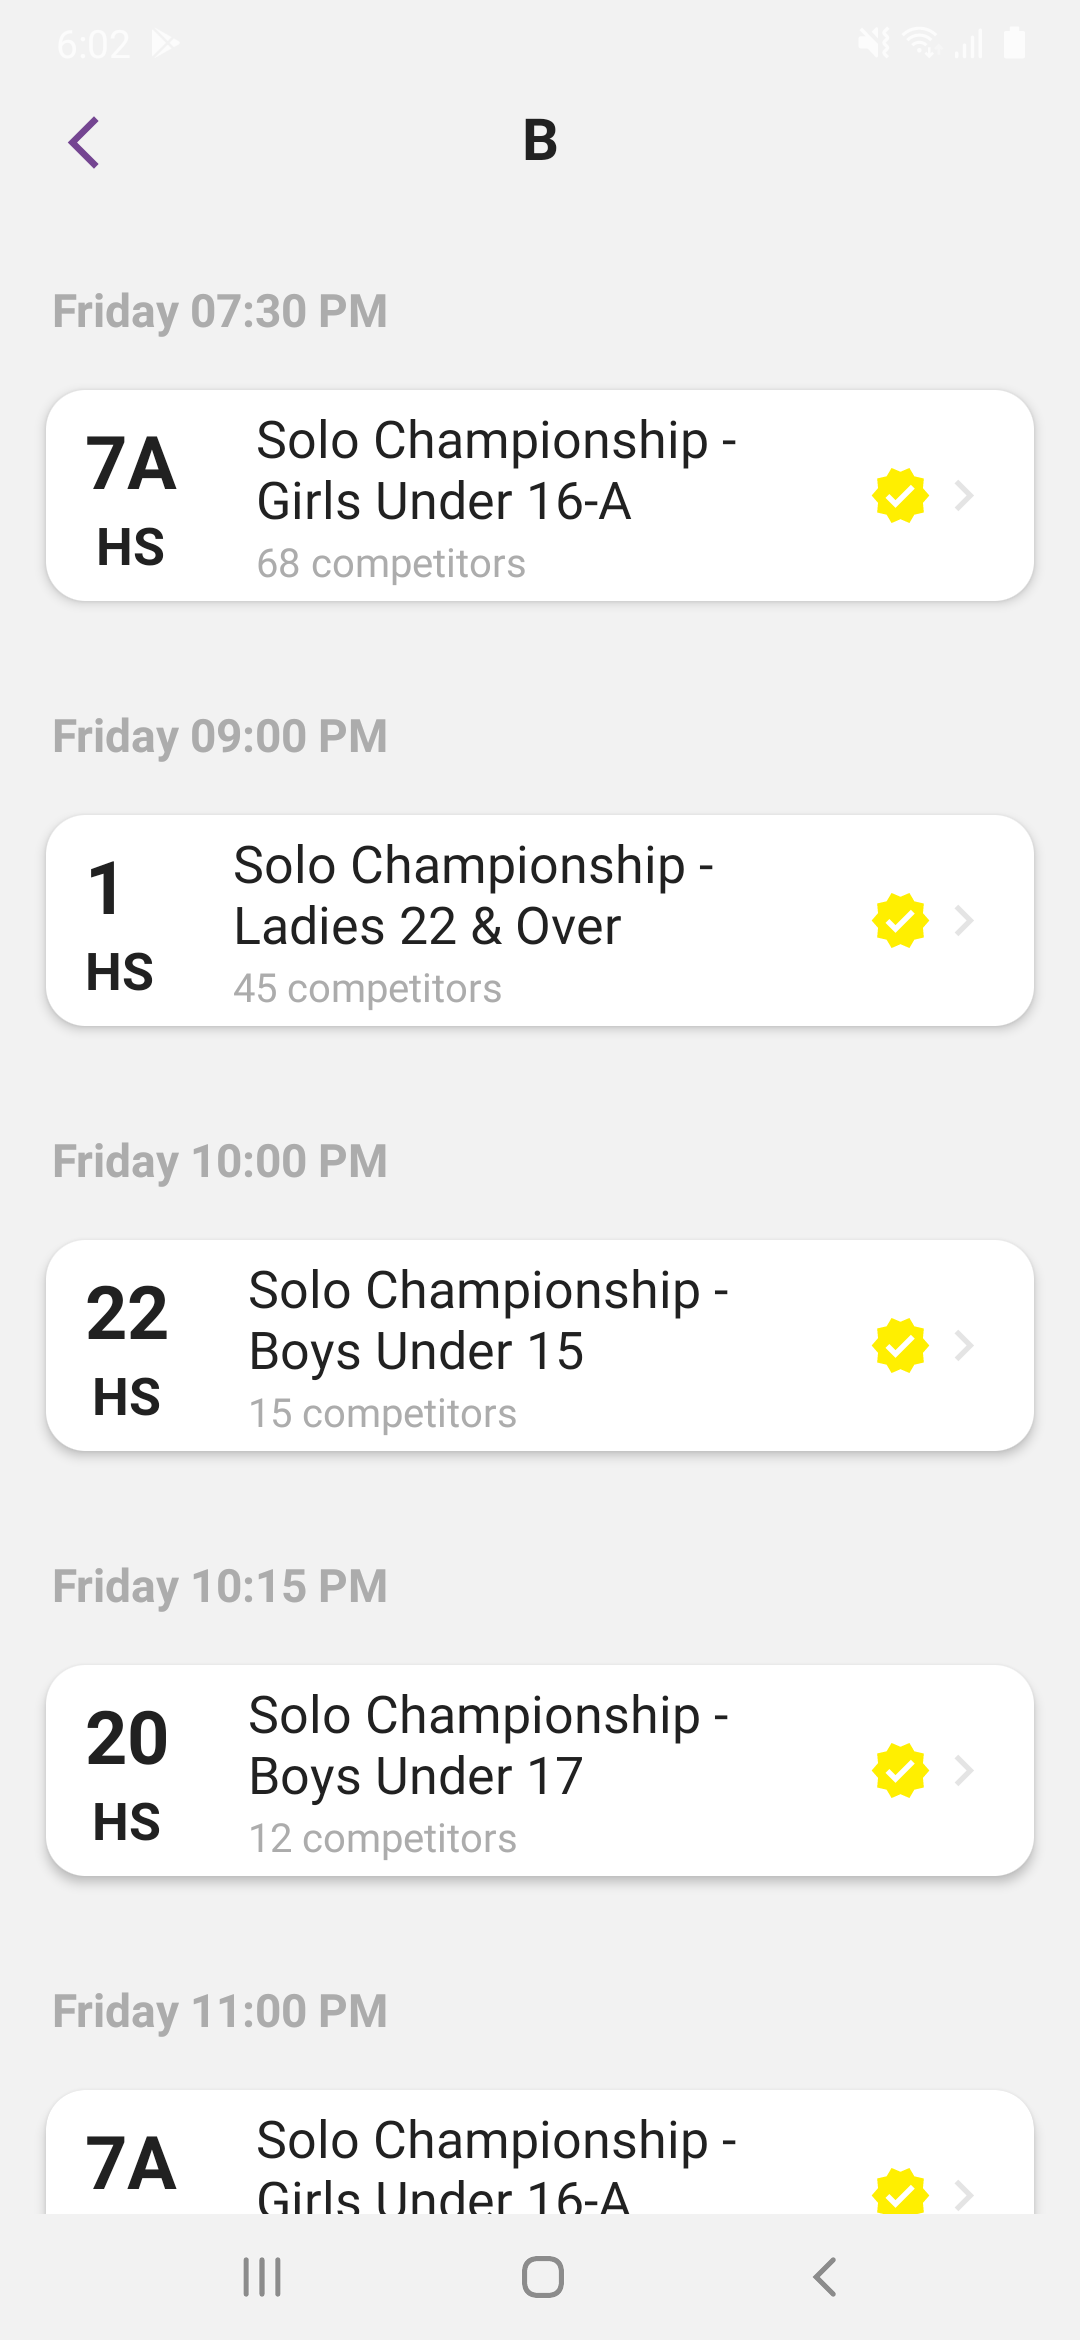The width and height of the screenshot is (1080, 2340).
Task: Tap verified badge on Ladies 22 & Over
Action: pyautogui.click(x=900, y=921)
